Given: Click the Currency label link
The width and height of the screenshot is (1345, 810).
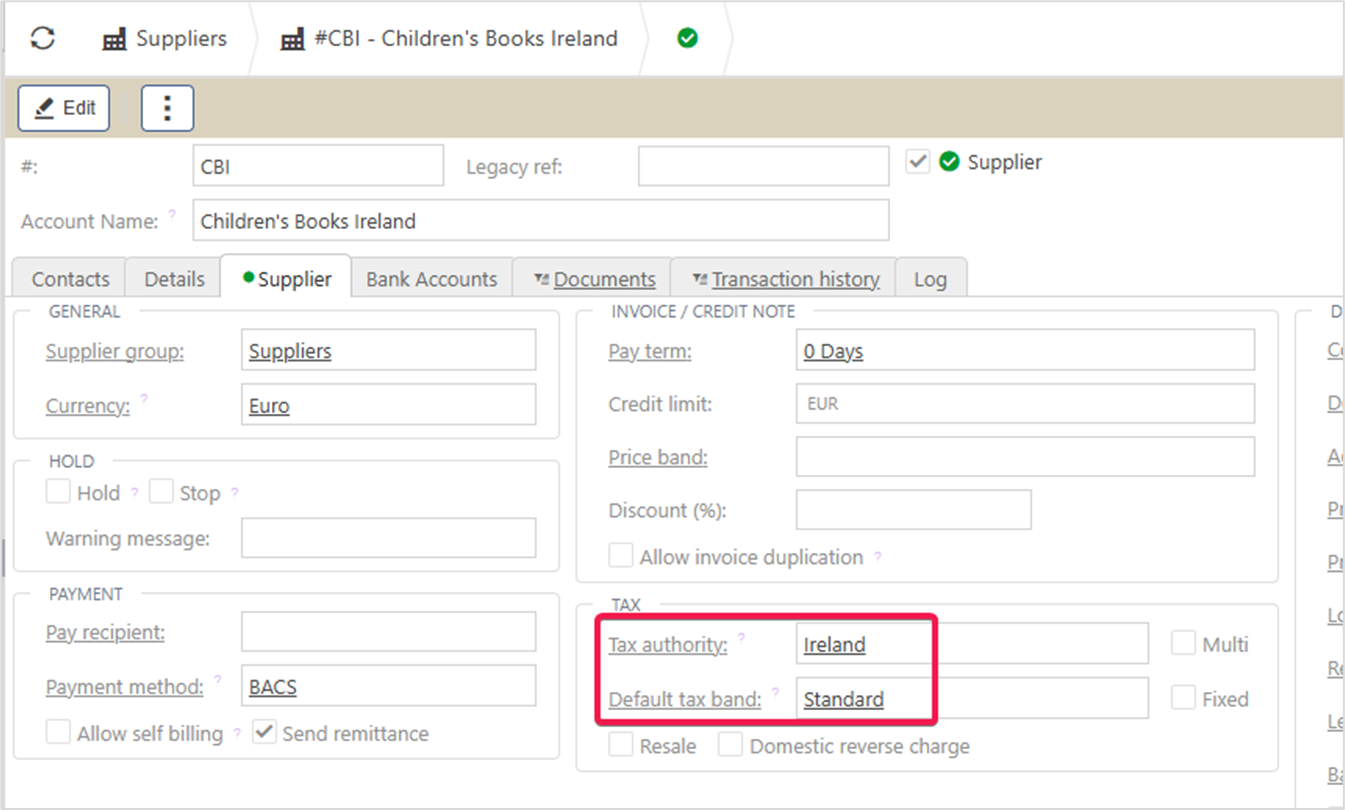Looking at the screenshot, I should click(88, 406).
